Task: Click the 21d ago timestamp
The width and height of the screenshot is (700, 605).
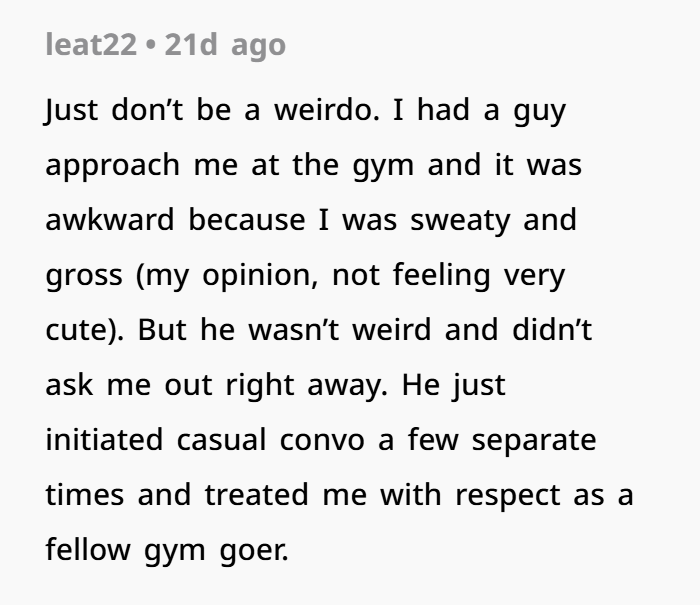Action: click(x=225, y=46)
